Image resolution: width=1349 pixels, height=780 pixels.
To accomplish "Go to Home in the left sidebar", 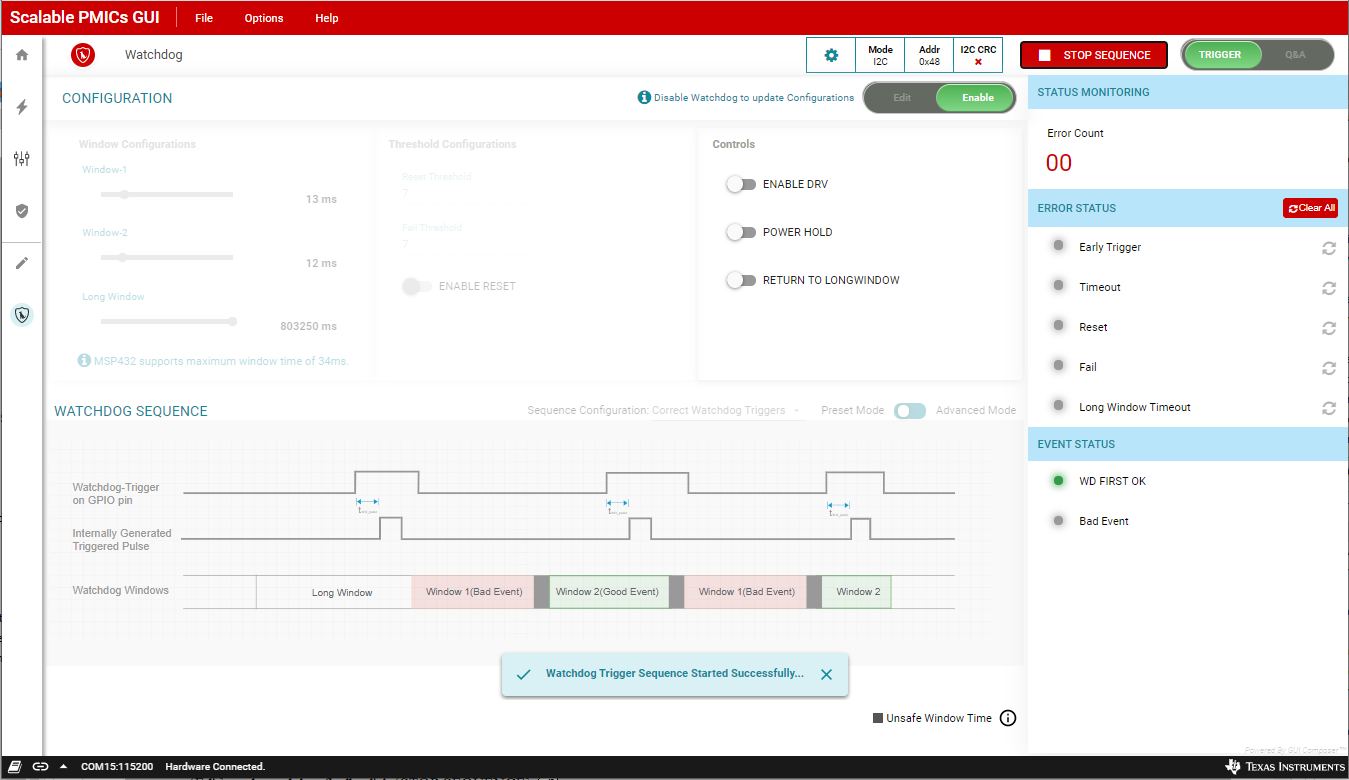I will coord(22,55).
